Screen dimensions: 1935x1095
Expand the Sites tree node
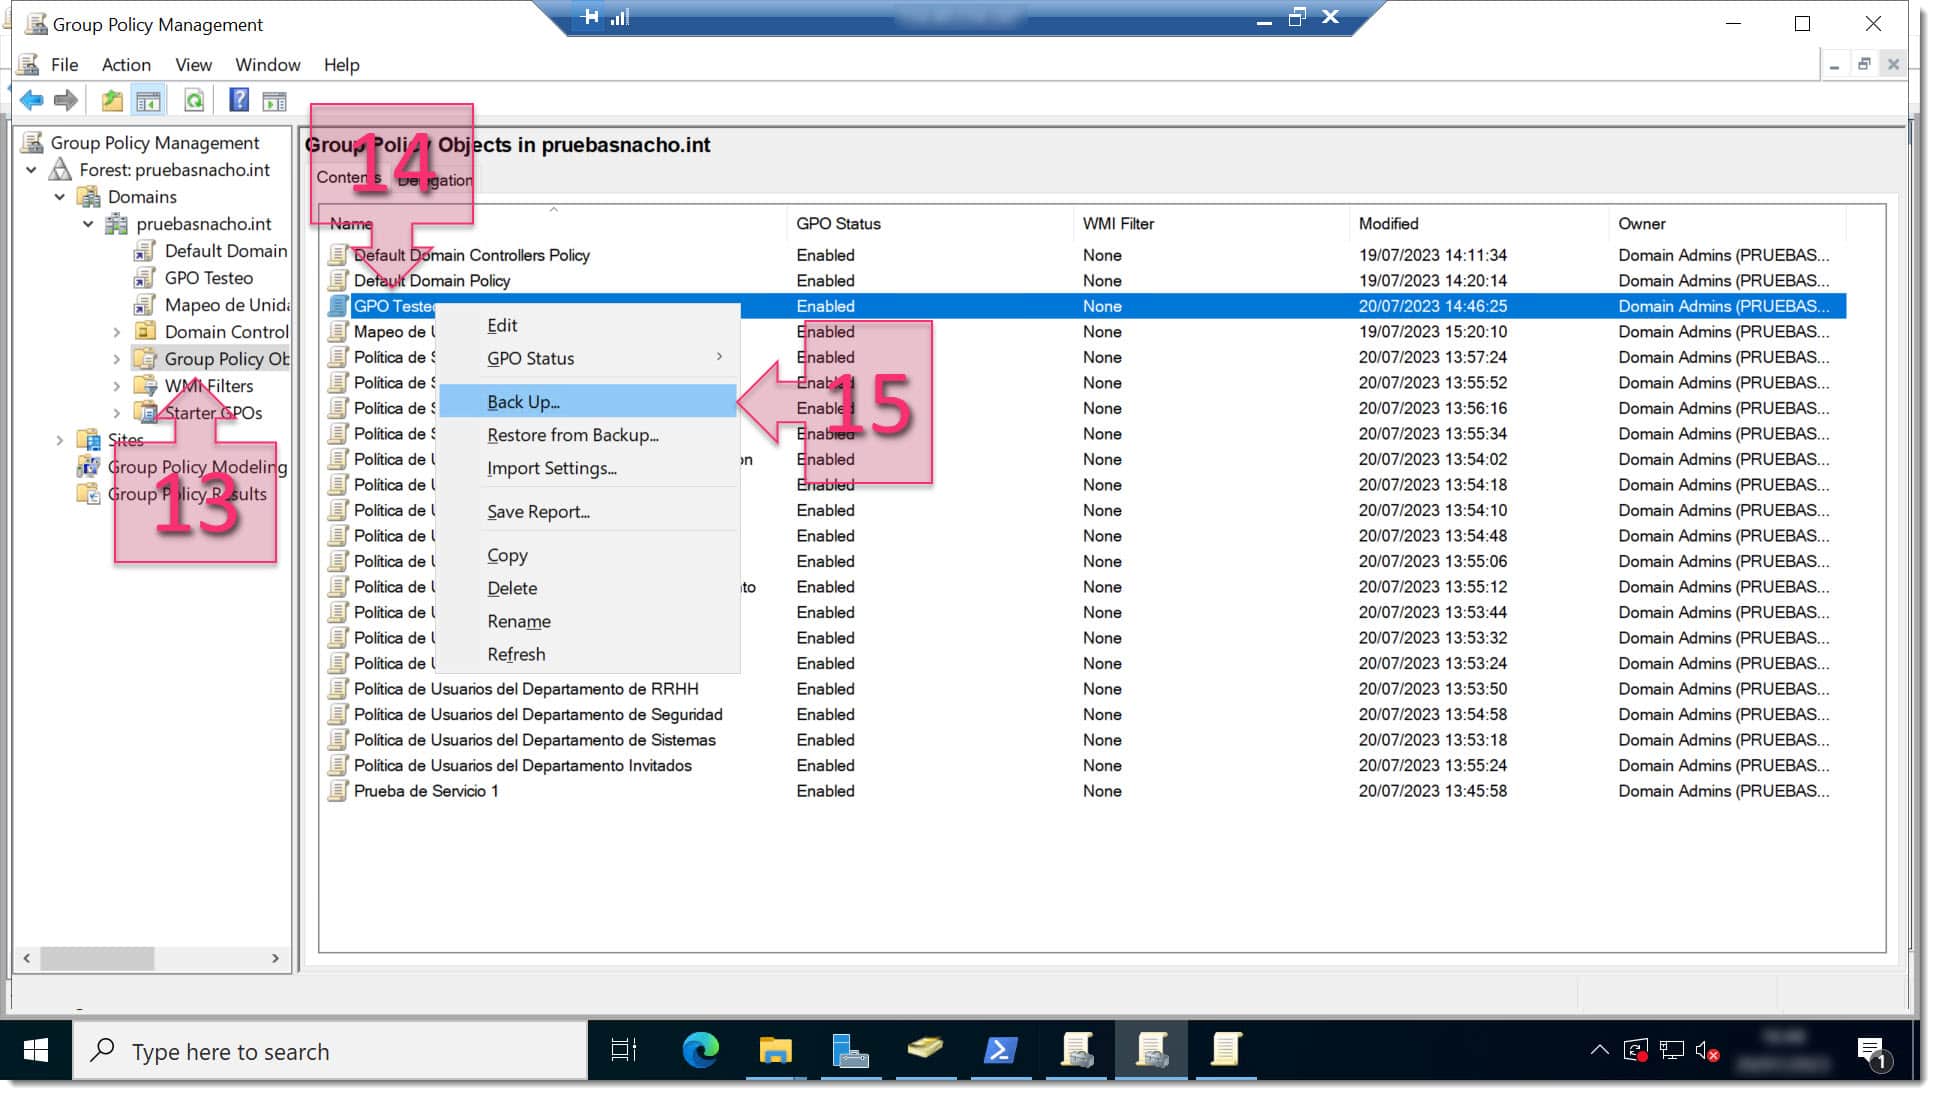point(60,440)
